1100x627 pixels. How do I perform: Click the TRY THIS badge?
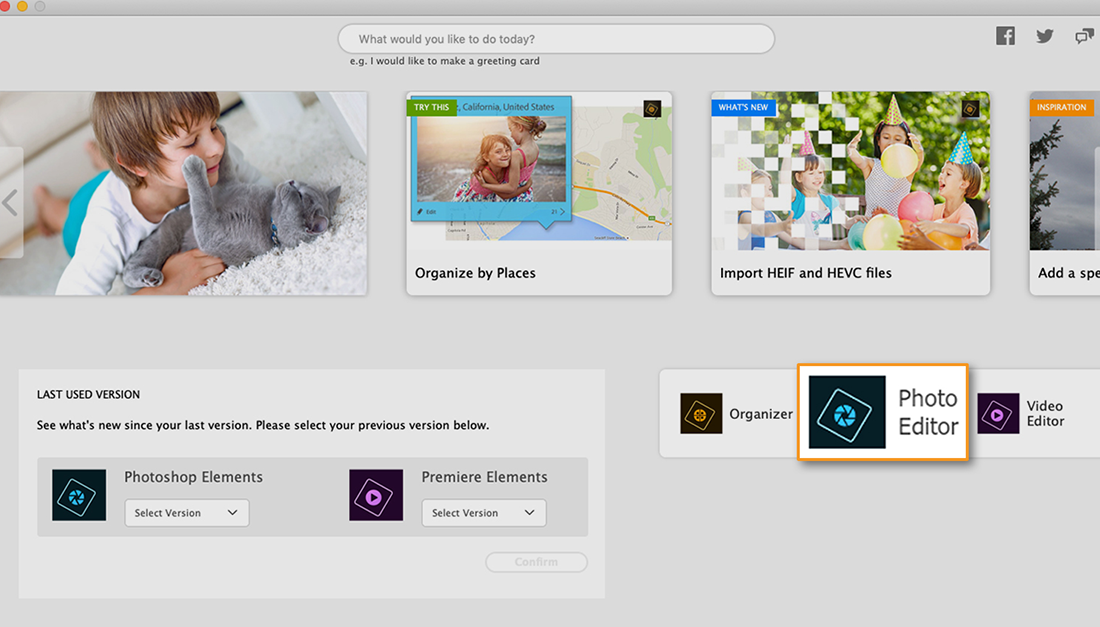[x=431, y=106]
